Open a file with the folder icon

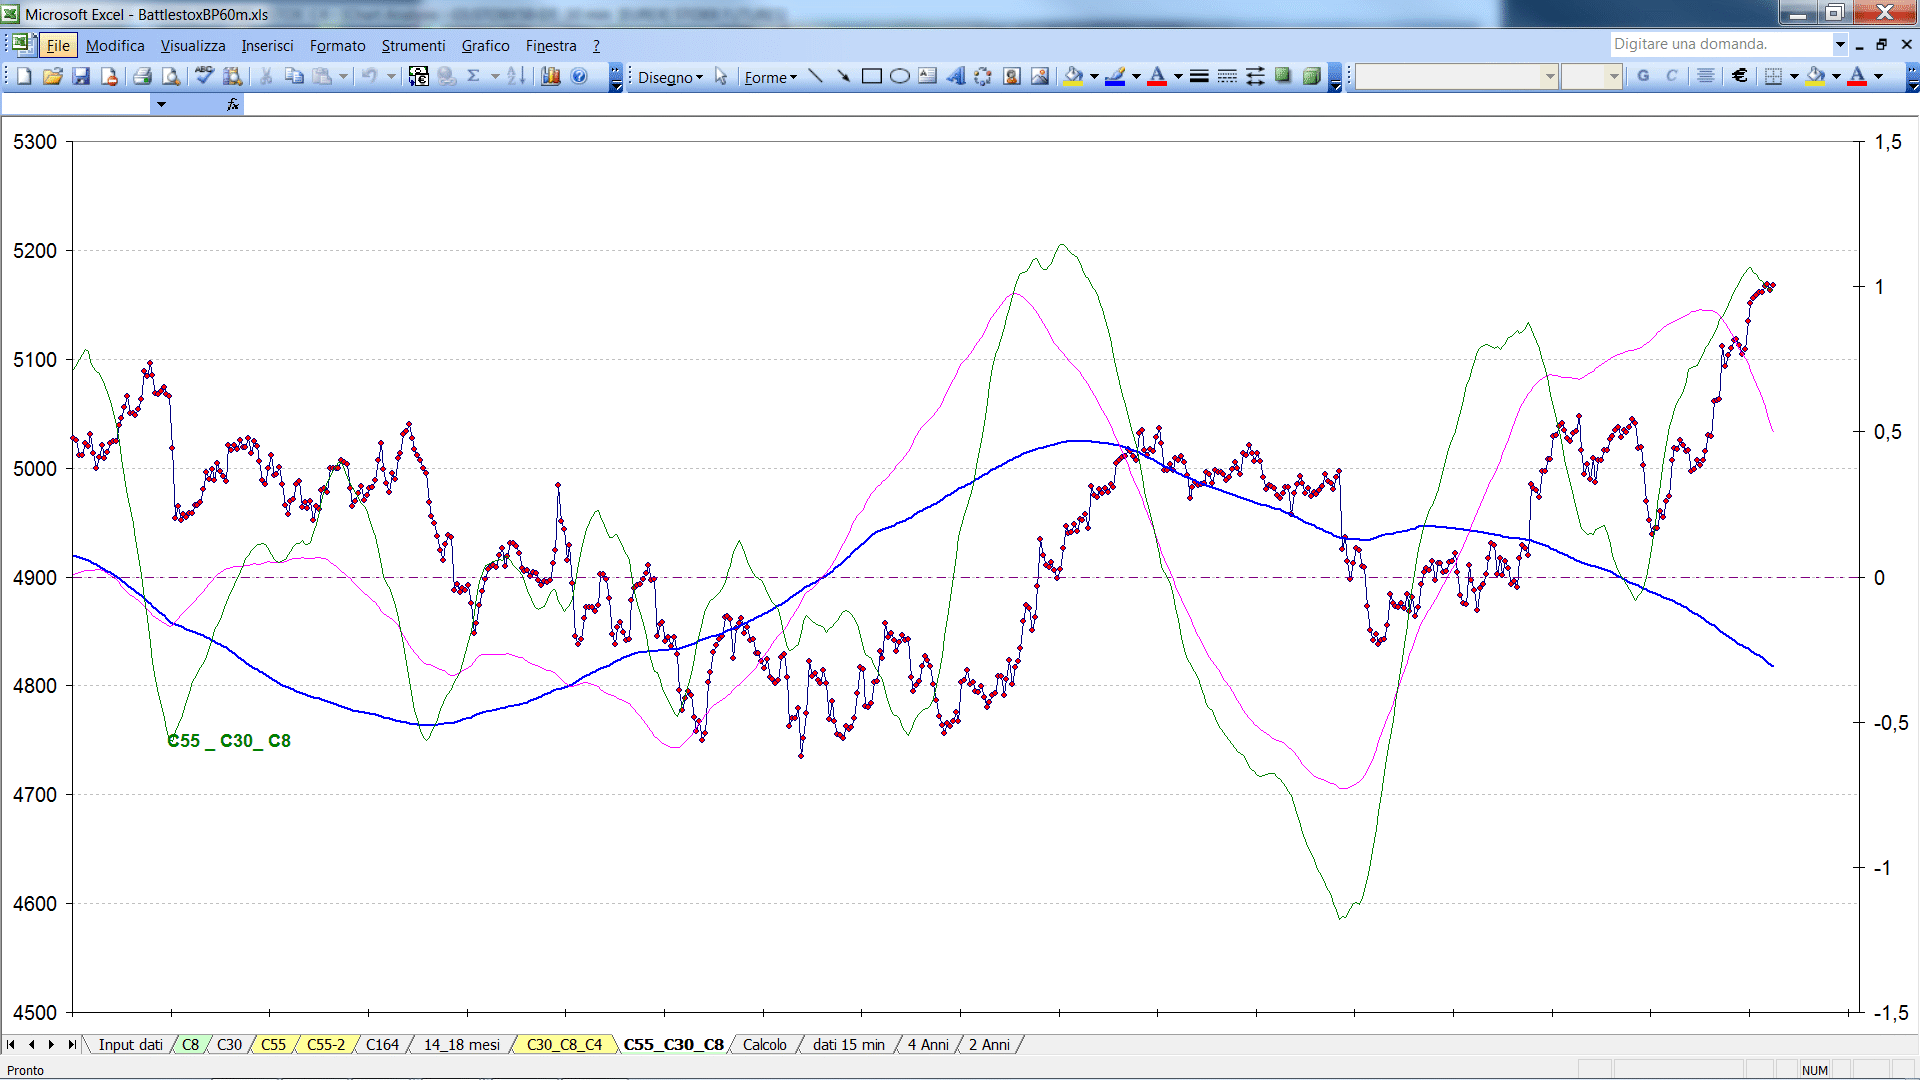[53, 76]
